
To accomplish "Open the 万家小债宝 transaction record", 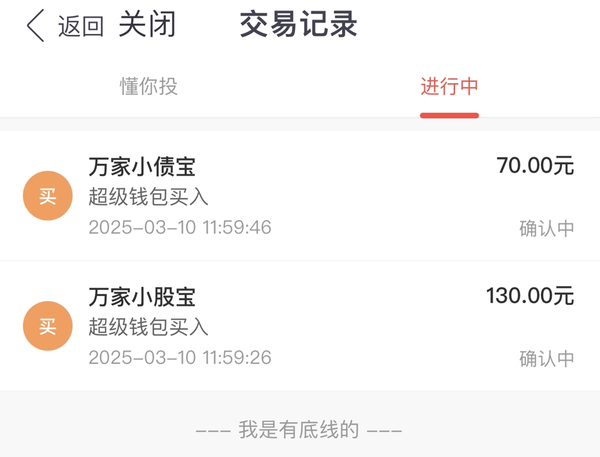I will pyautogui.click(x=300, y=196).
